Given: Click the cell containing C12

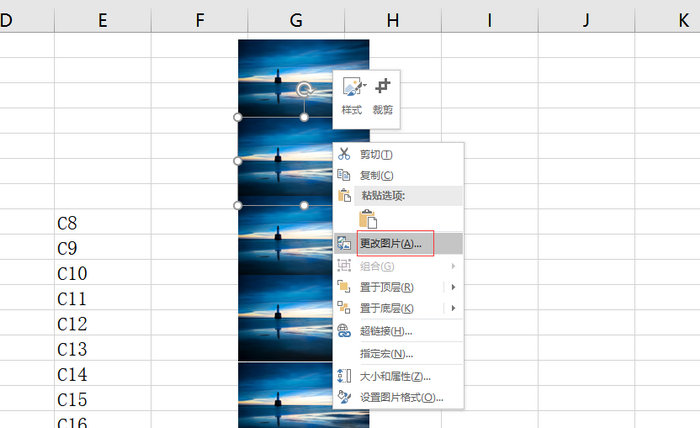Looking at the screenshot, I should pyautogui.click(x=103, y=323).
